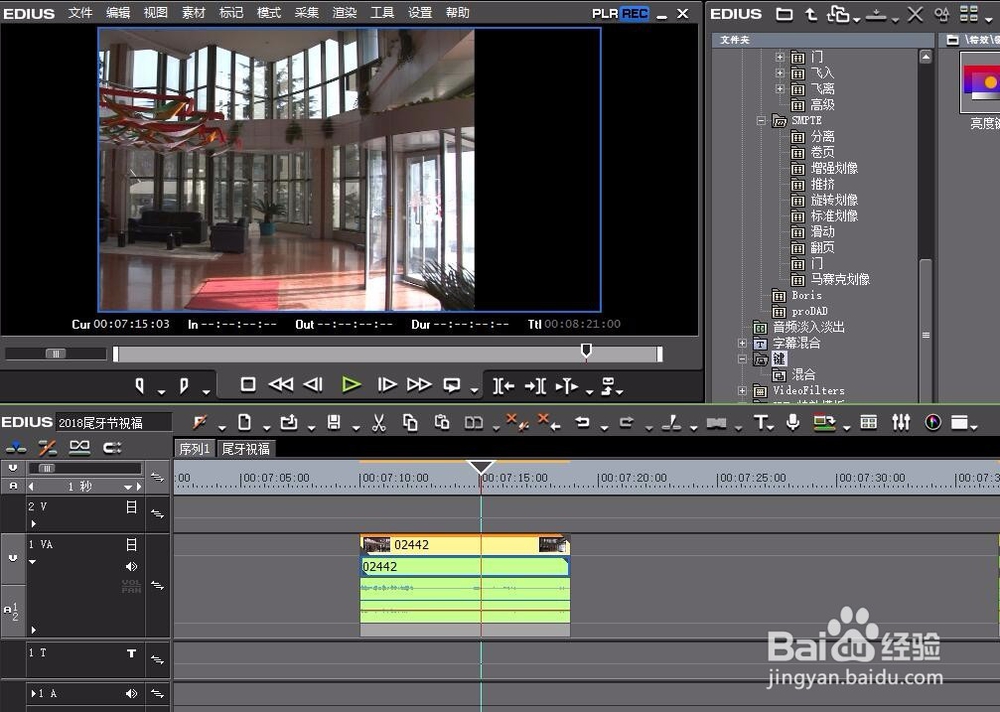
Task: Toggle audio mute on track 1 VA
Action: (x=131, y=567)
